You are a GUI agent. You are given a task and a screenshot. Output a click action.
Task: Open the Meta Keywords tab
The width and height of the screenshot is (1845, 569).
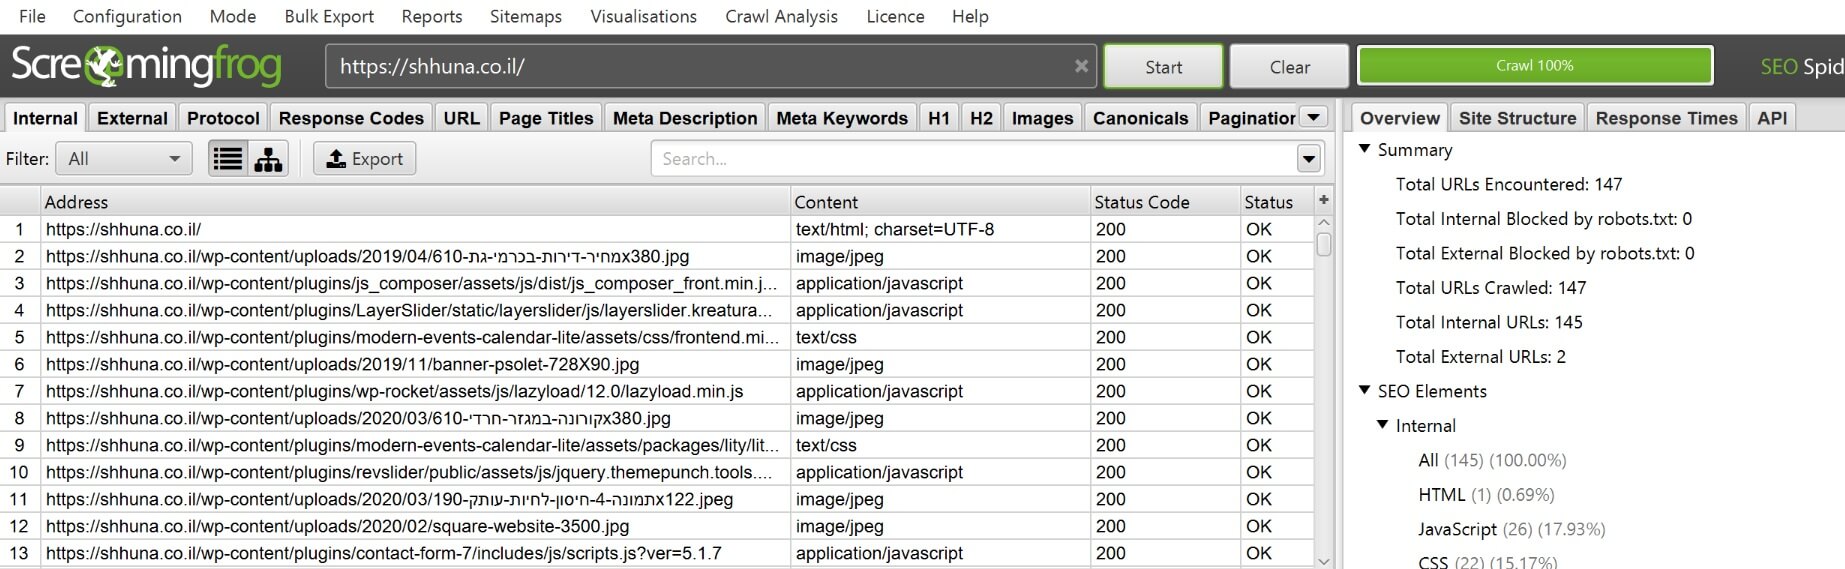pos(842,118)
